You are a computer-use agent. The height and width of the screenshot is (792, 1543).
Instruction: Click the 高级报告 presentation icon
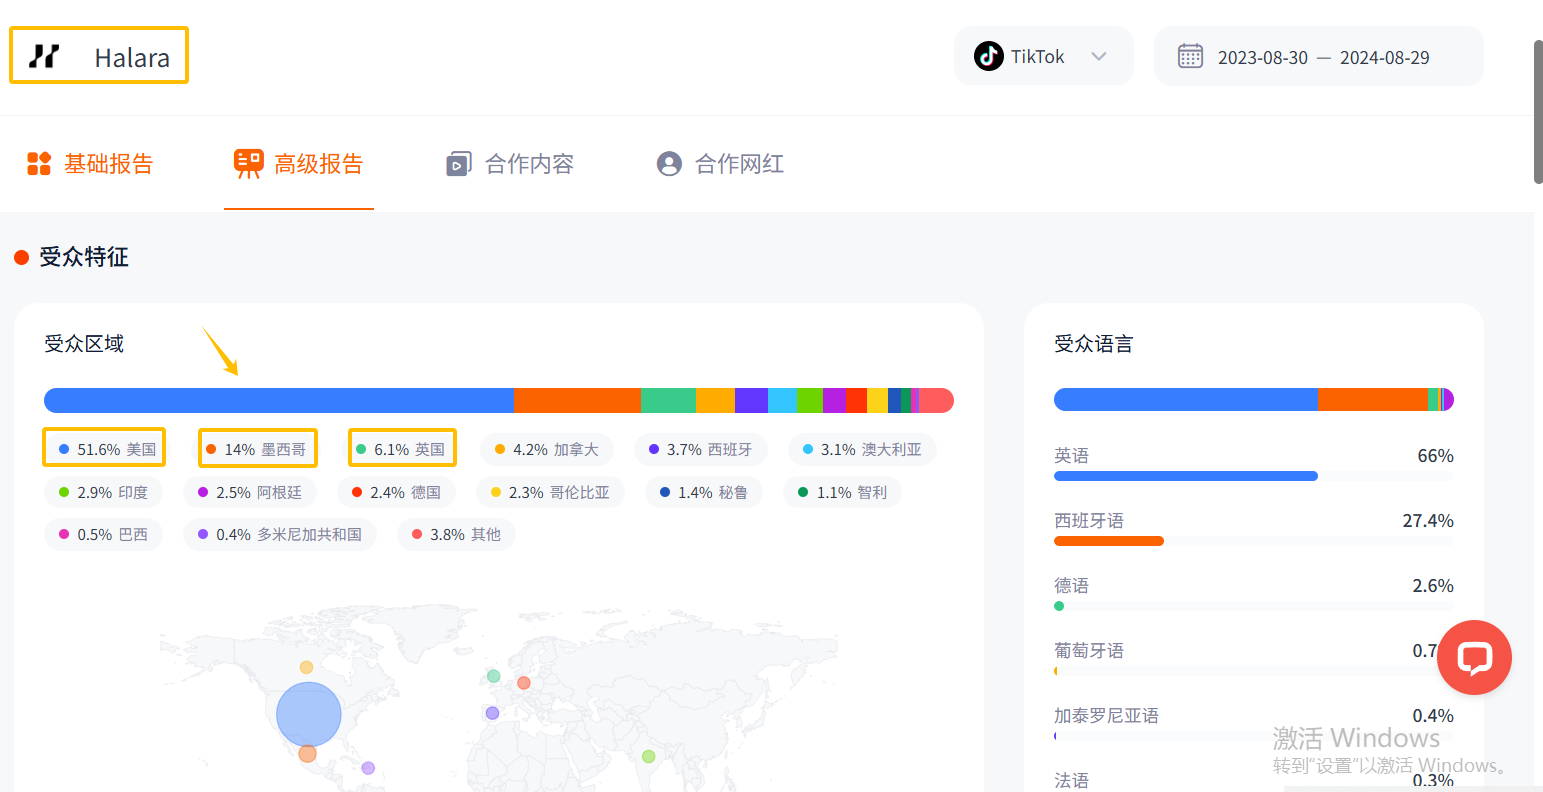tap(248, 164)
